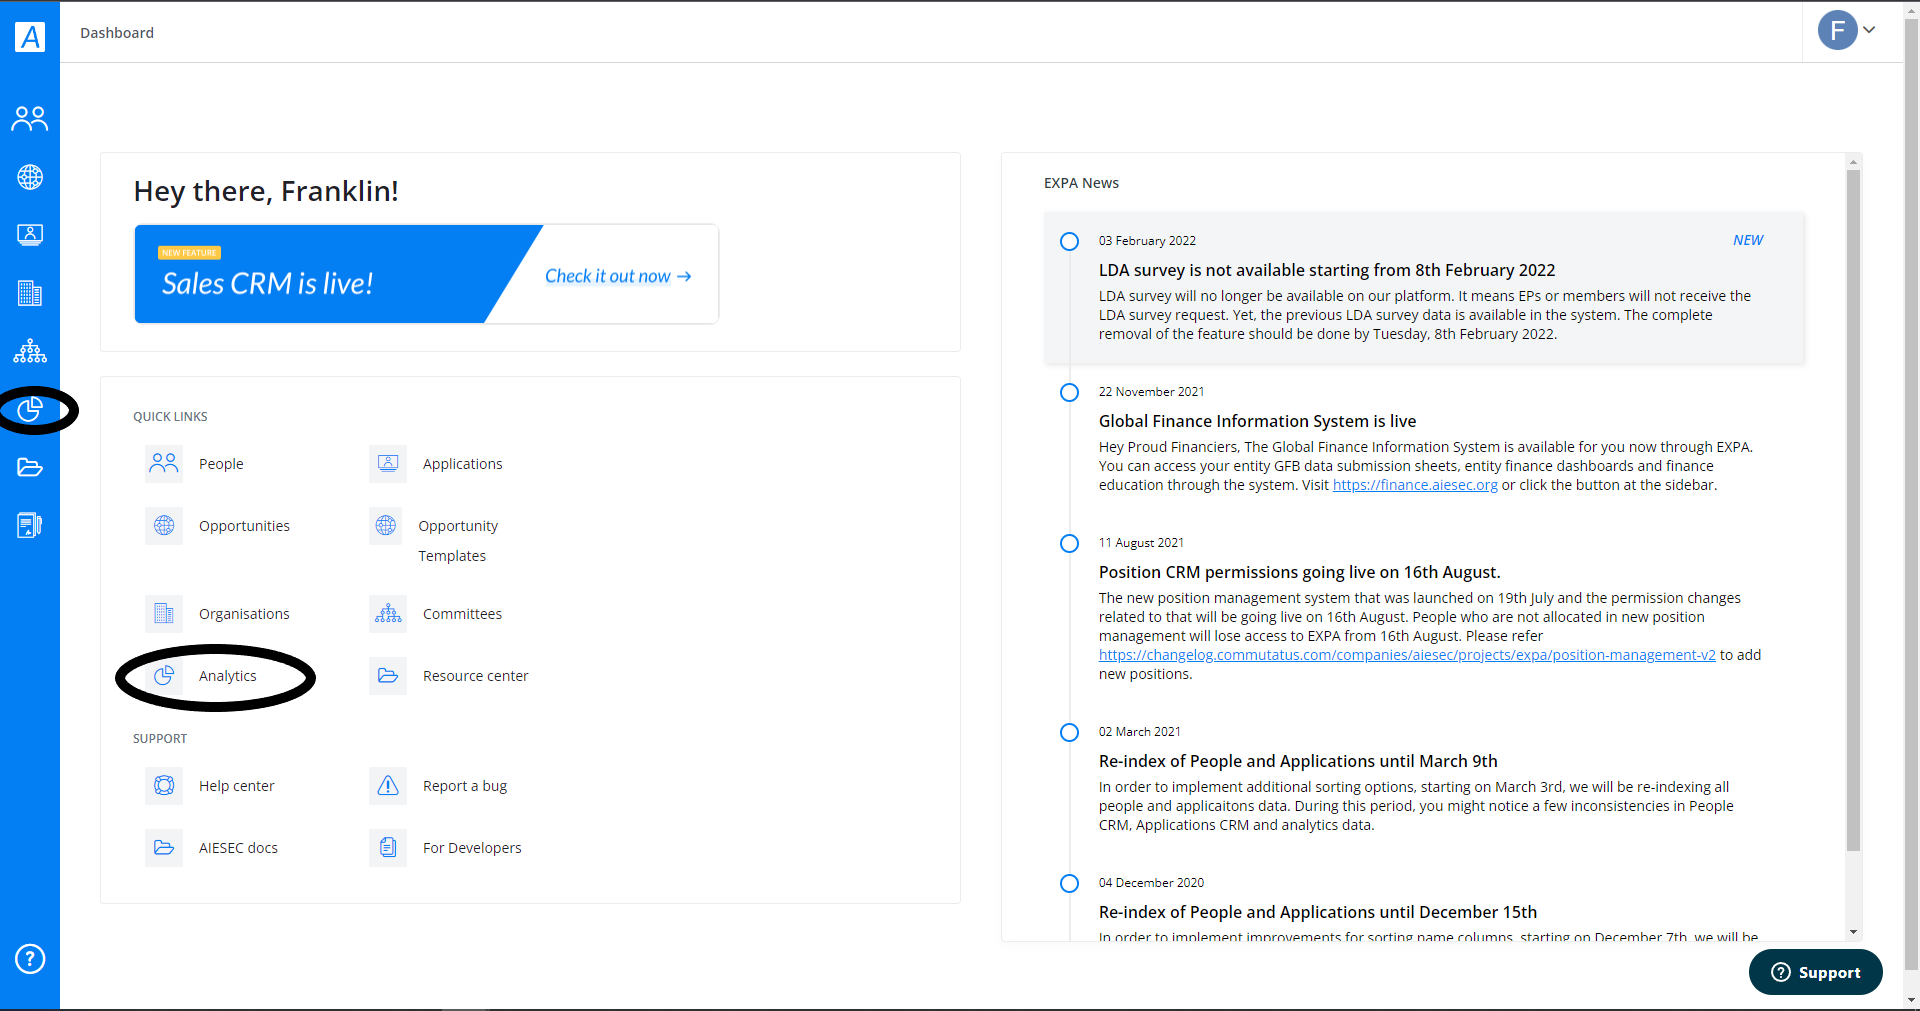Click the 22 November 2021 timeline marker

tap(1069, 392)
